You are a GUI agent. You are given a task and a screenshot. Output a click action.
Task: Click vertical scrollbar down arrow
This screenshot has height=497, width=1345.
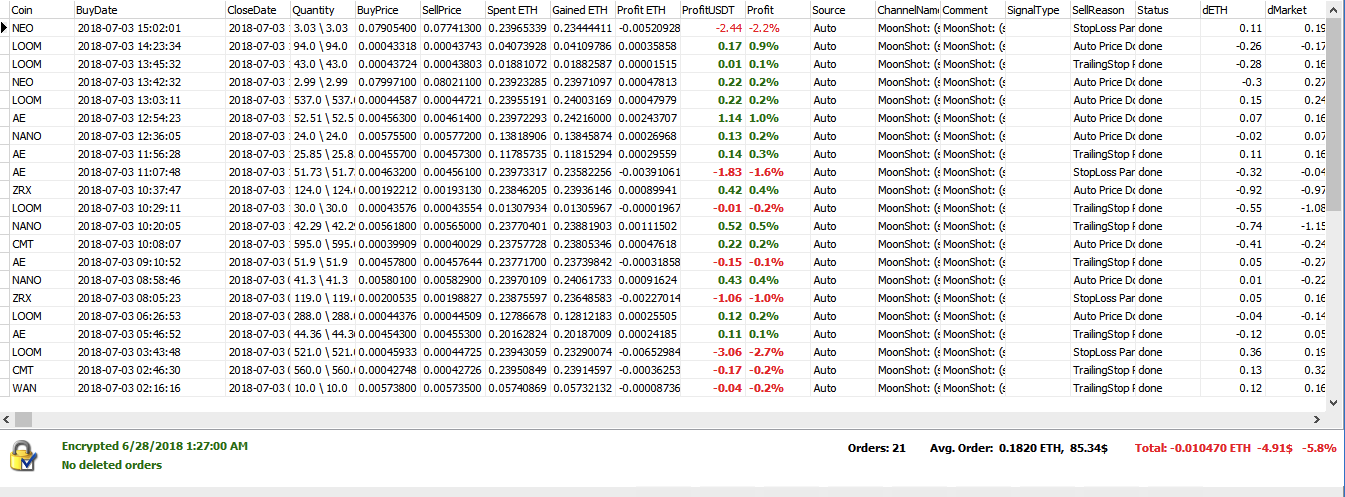[1335, 402]
